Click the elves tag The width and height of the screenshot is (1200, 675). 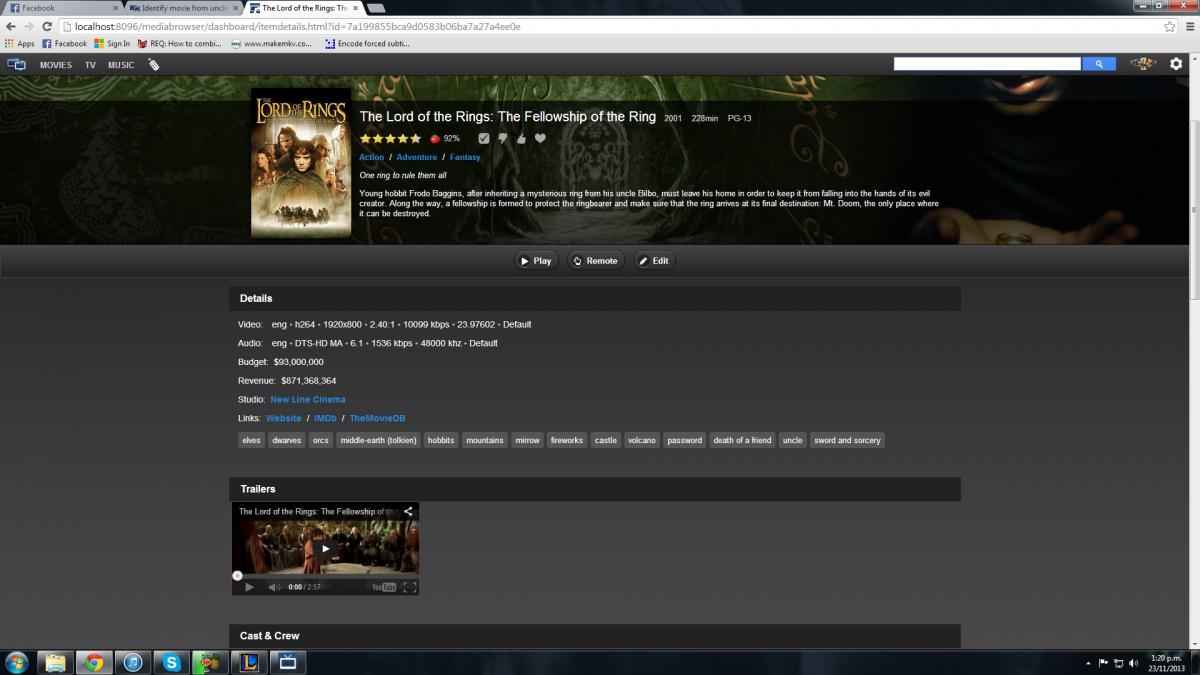tap(251, 440)
